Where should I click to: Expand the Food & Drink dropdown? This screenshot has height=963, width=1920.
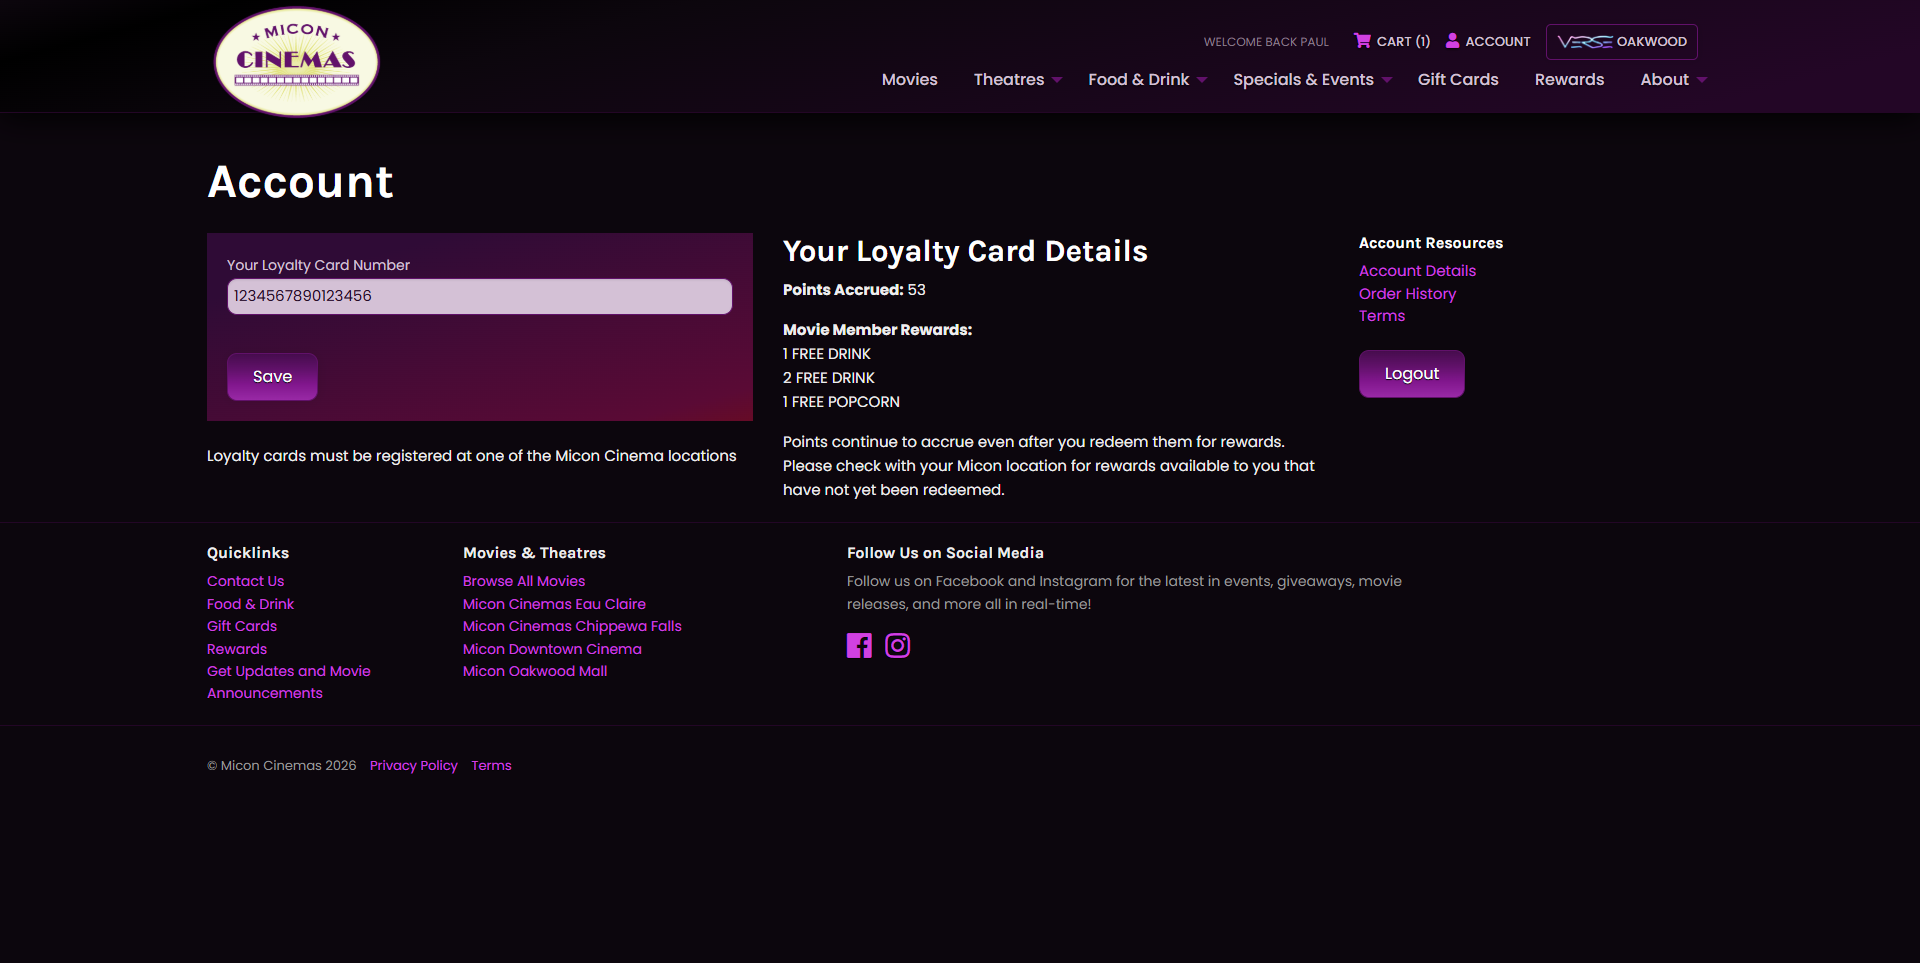click(1146, 80)
